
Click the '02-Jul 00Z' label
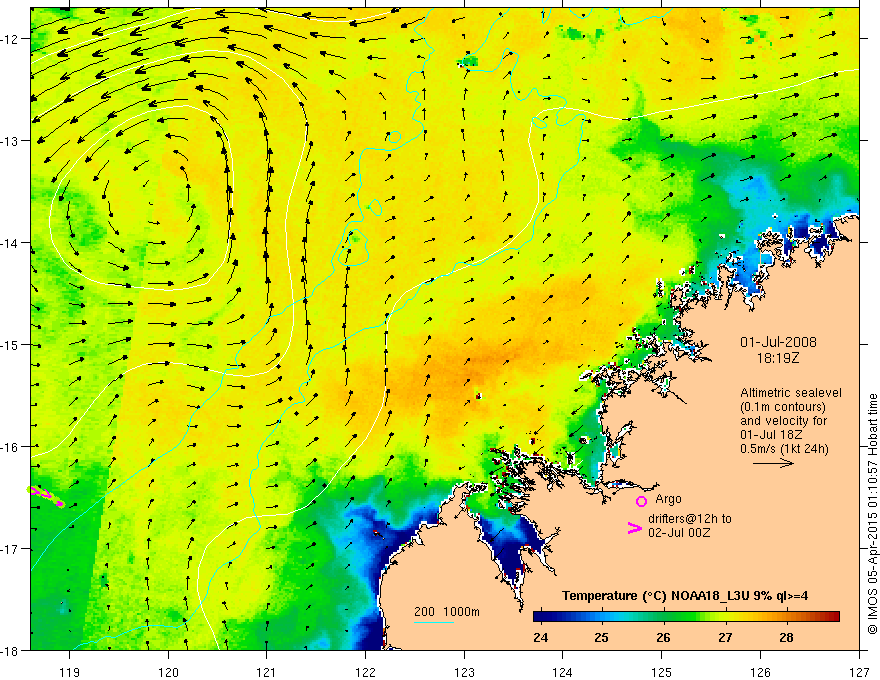(679, 532)
